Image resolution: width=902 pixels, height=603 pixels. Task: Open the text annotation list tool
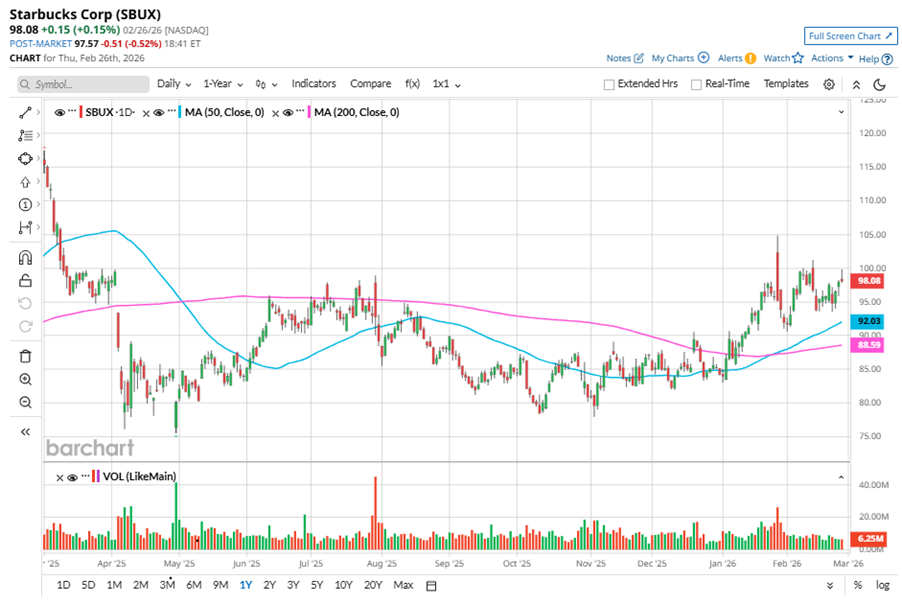click(25, 135)
